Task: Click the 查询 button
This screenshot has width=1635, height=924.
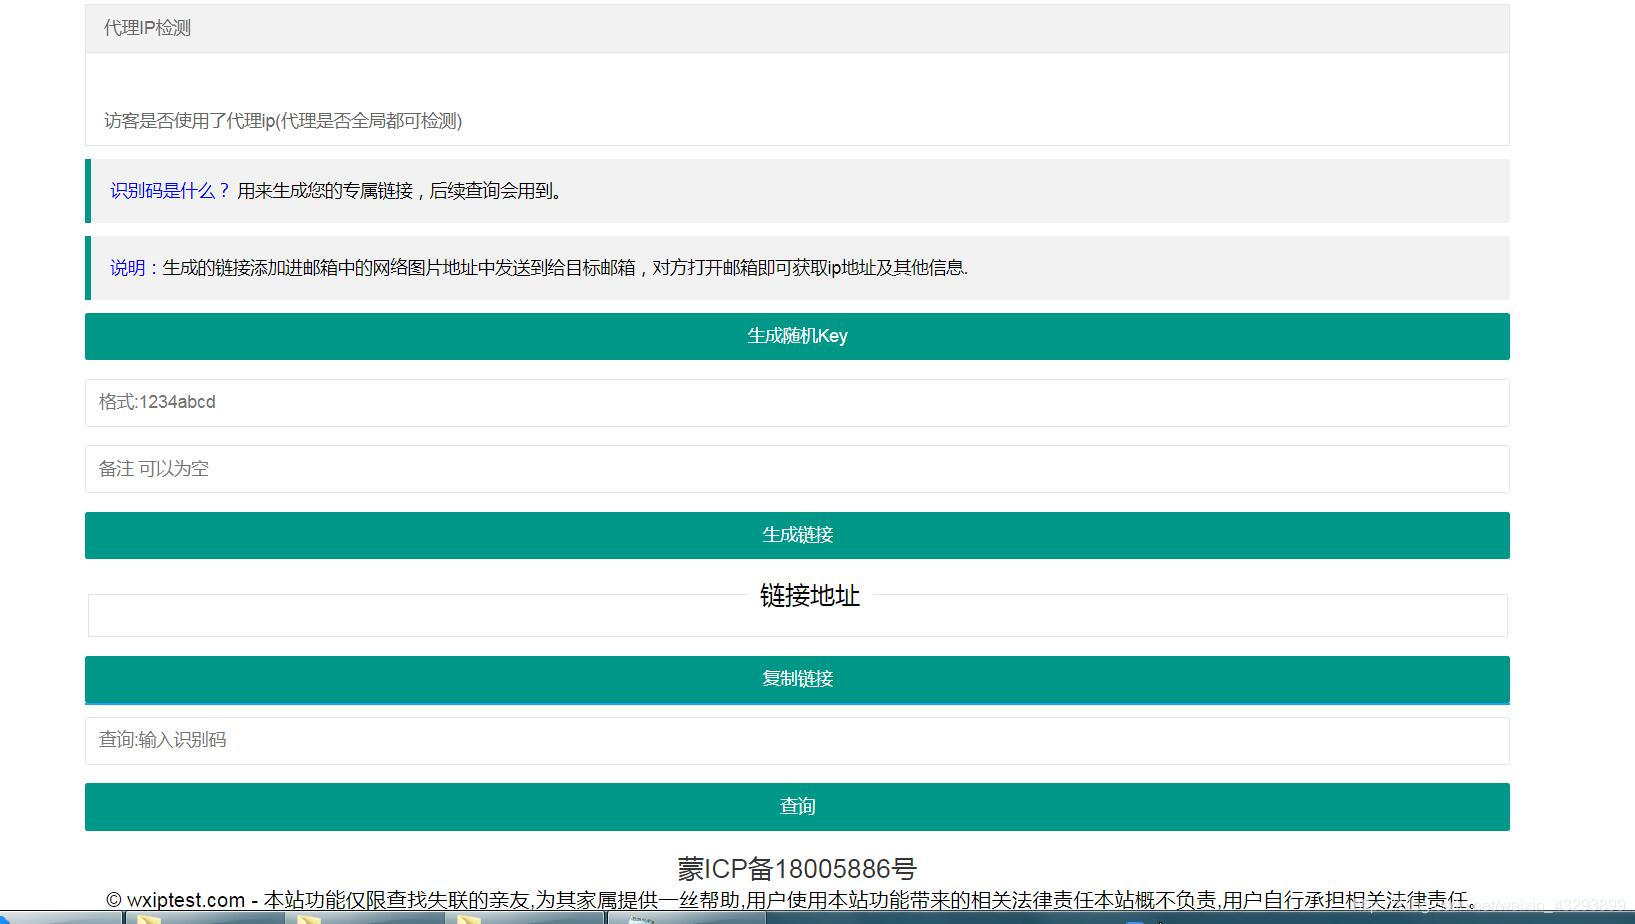Action: tap(797, 806)
